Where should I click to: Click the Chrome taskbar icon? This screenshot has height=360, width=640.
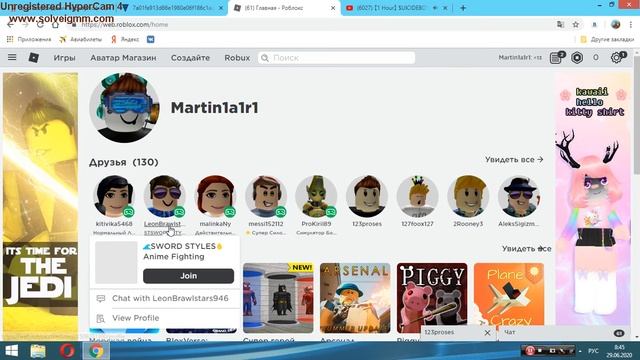[96, 351]
